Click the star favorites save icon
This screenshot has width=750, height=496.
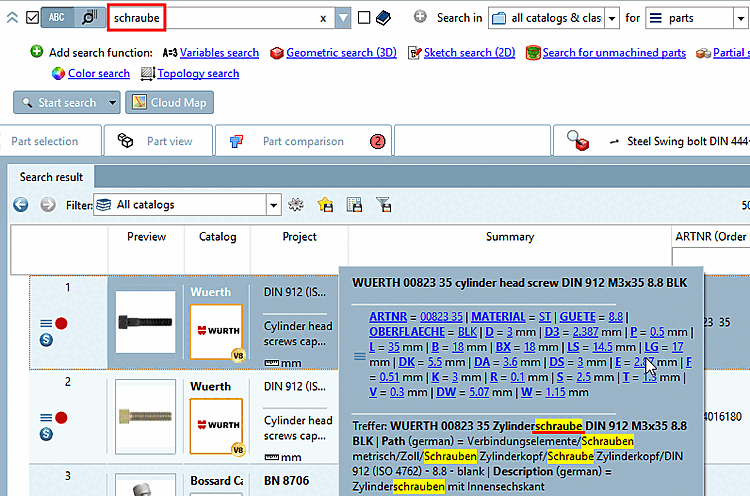(325, 205)
